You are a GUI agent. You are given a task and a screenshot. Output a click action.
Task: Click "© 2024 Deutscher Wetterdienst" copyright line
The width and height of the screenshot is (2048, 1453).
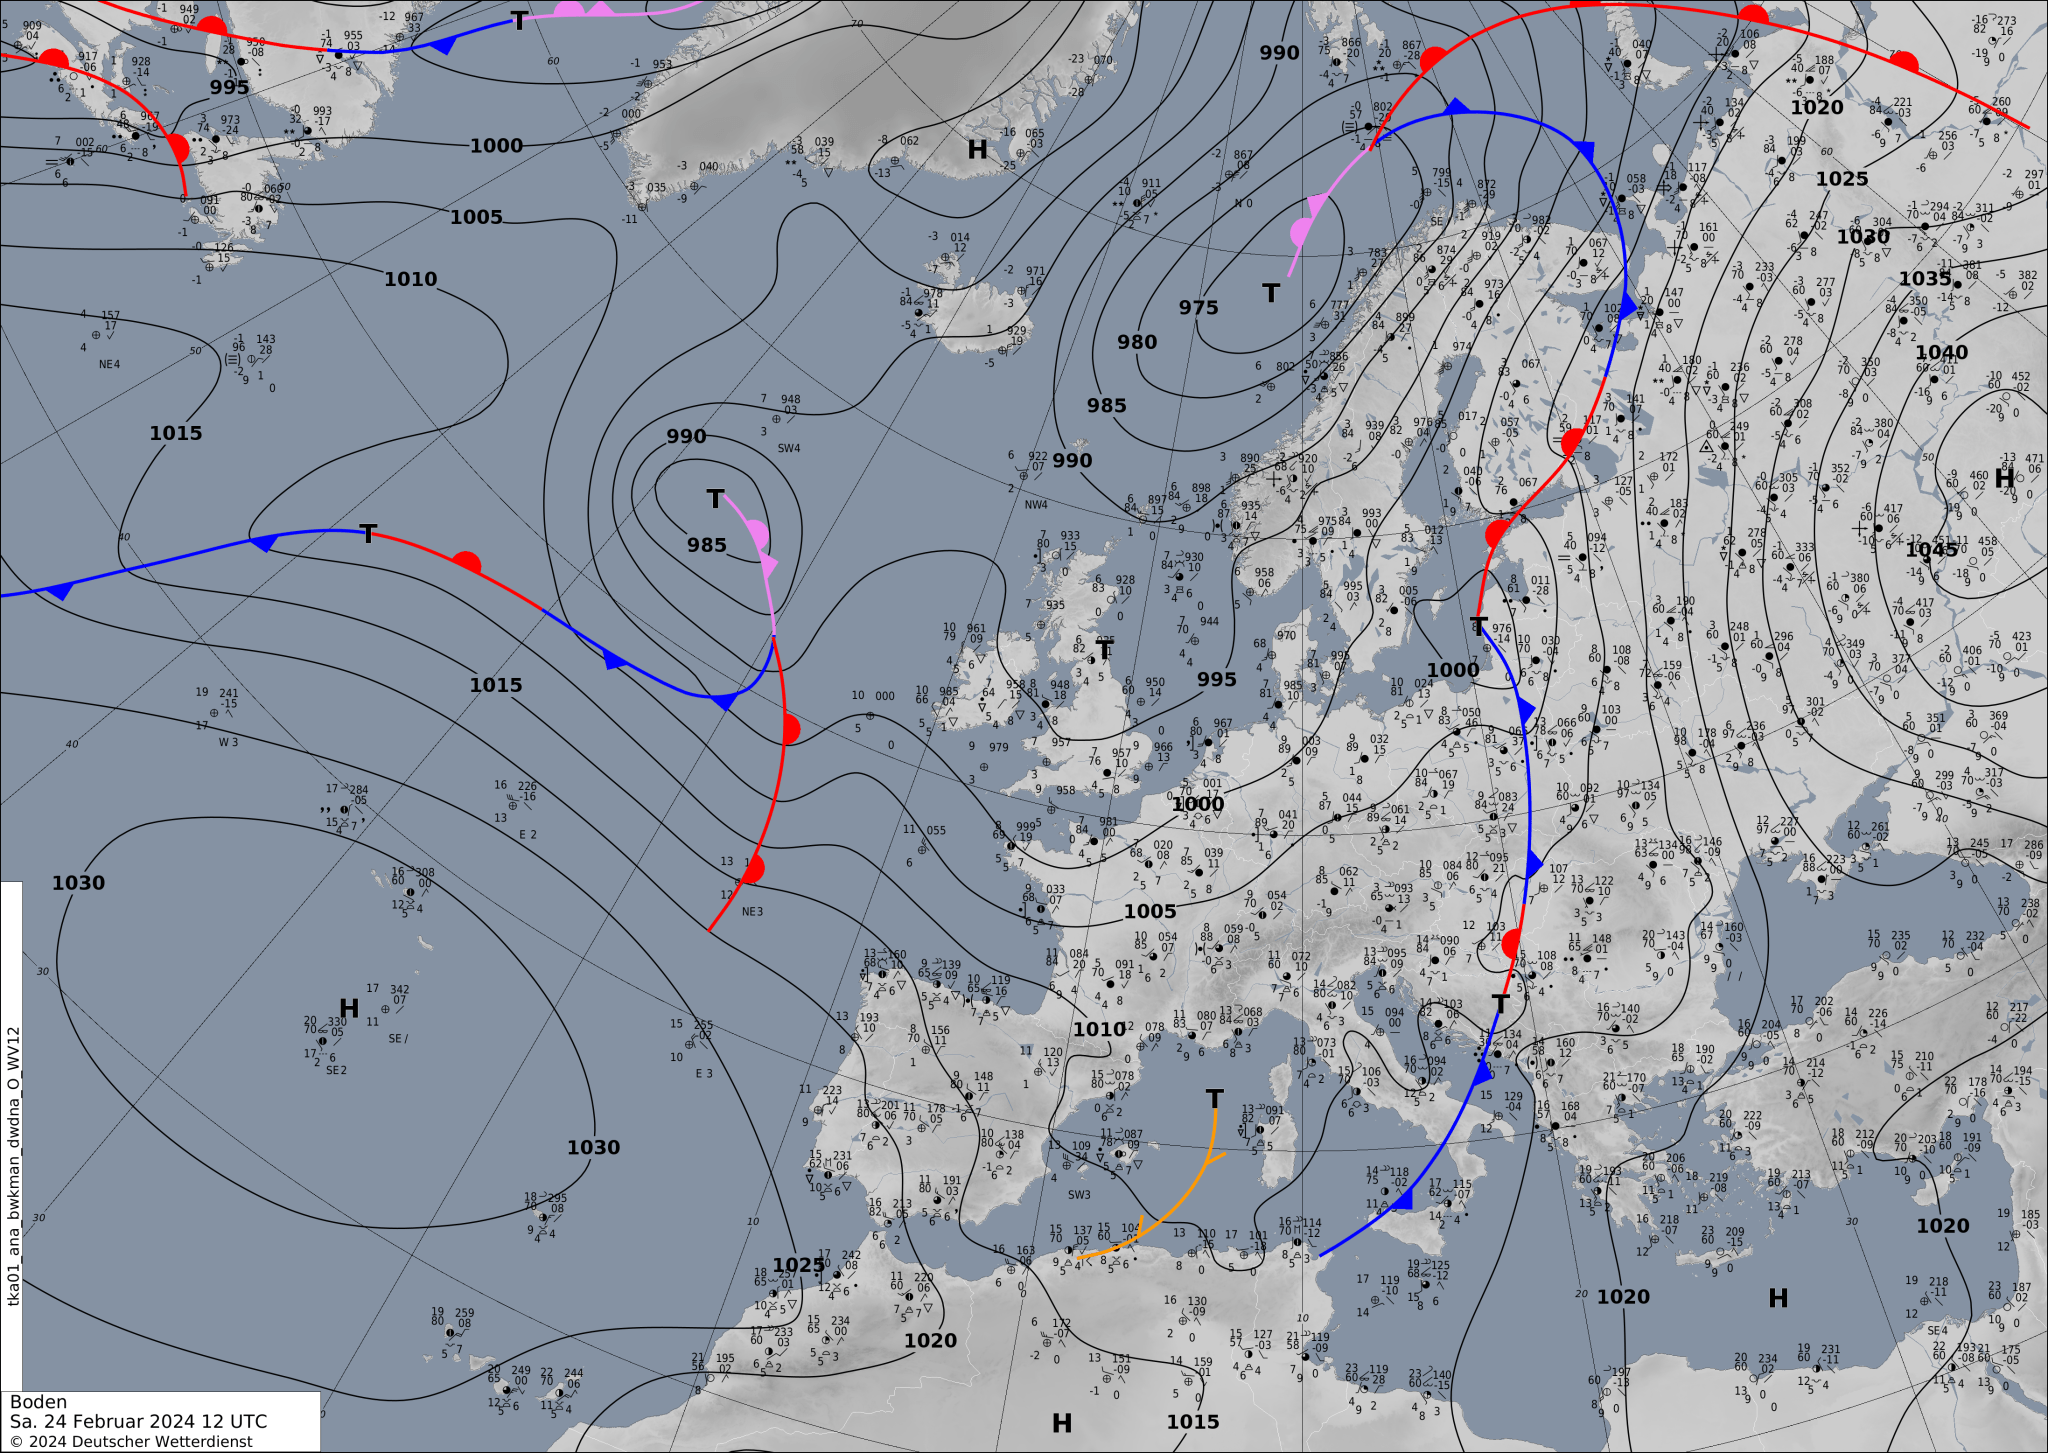click(131, 1441)
